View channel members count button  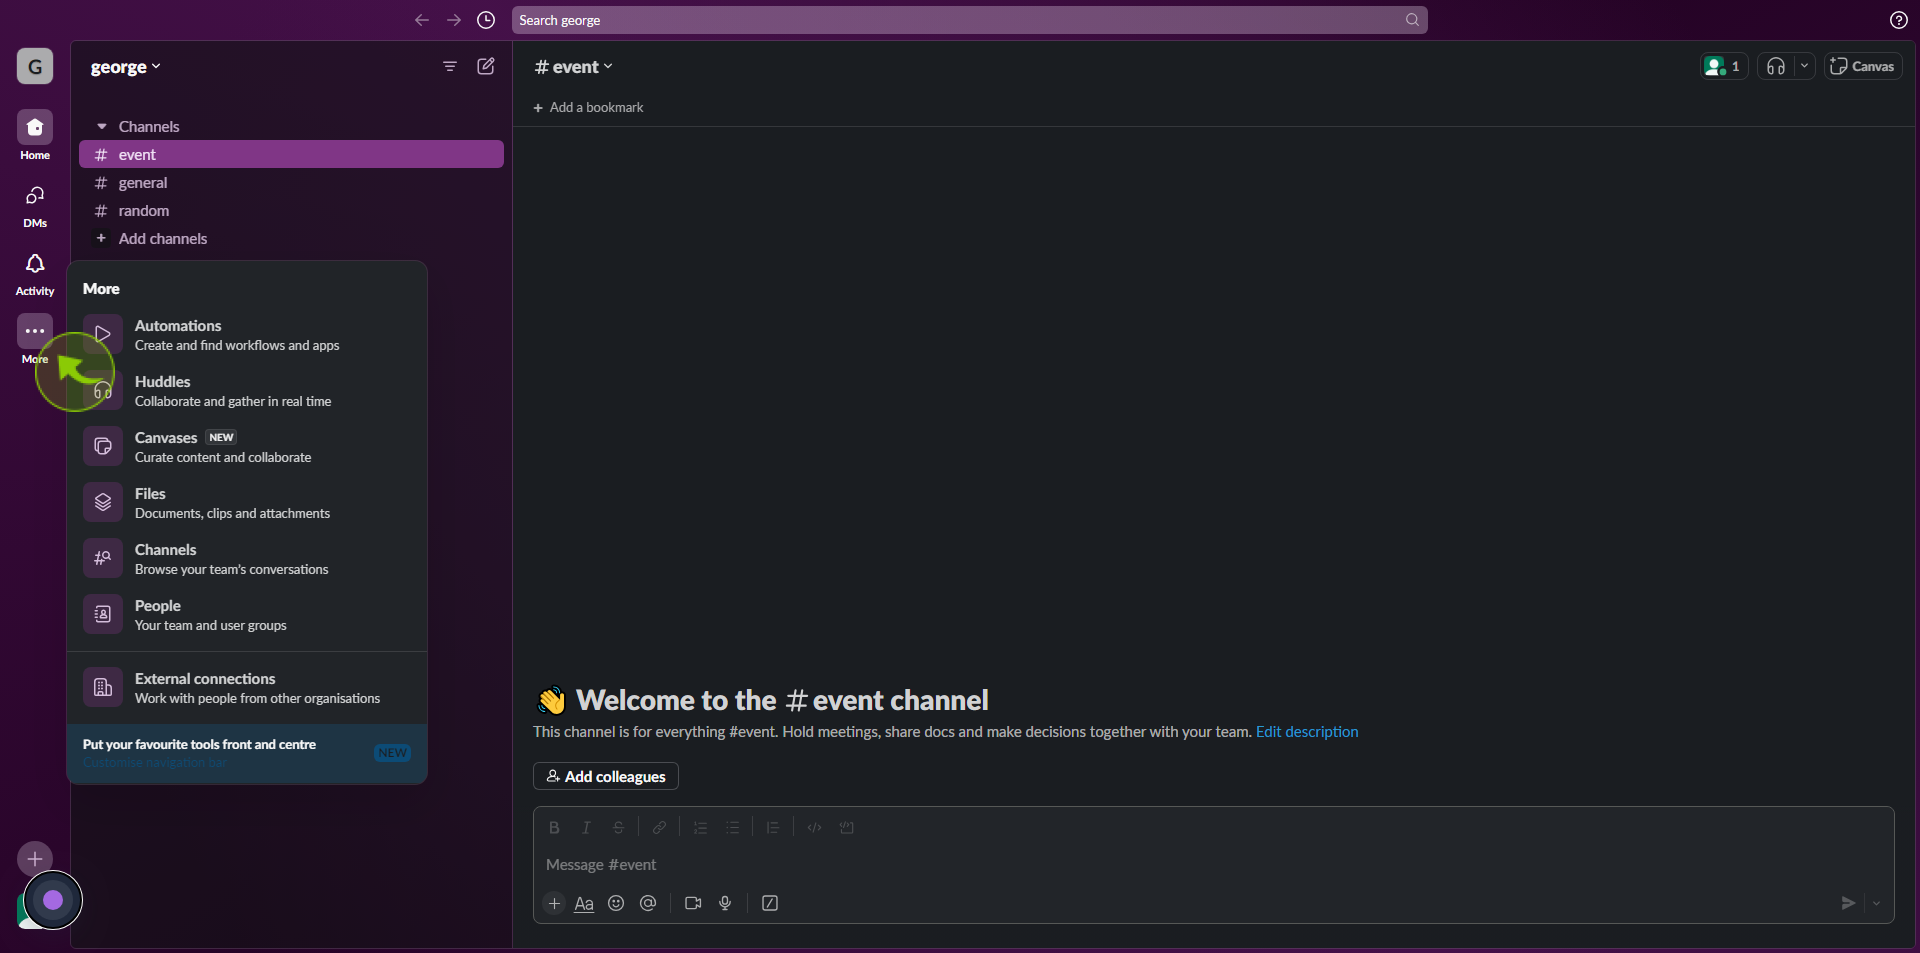1724,66
